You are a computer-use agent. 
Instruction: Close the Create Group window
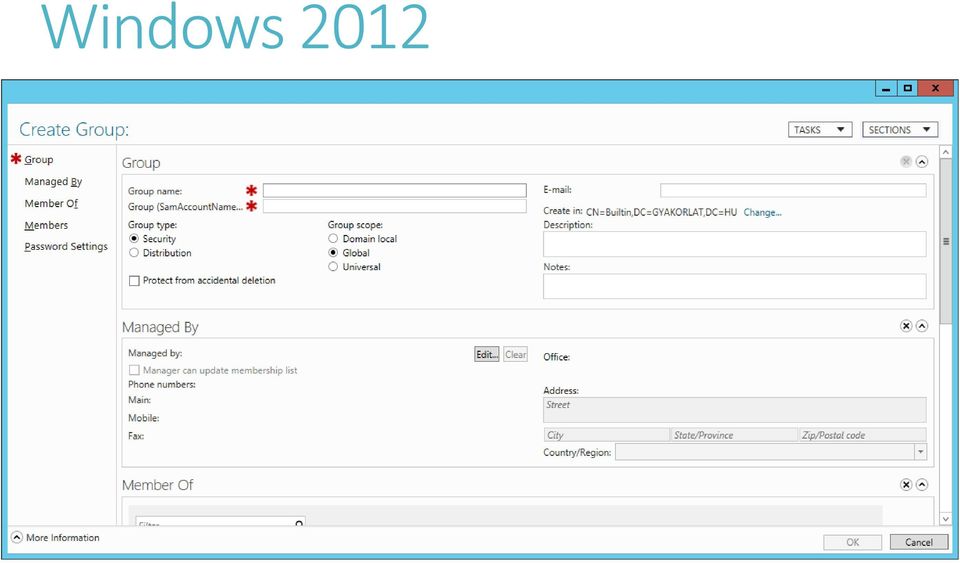click(x=936, y=89)
